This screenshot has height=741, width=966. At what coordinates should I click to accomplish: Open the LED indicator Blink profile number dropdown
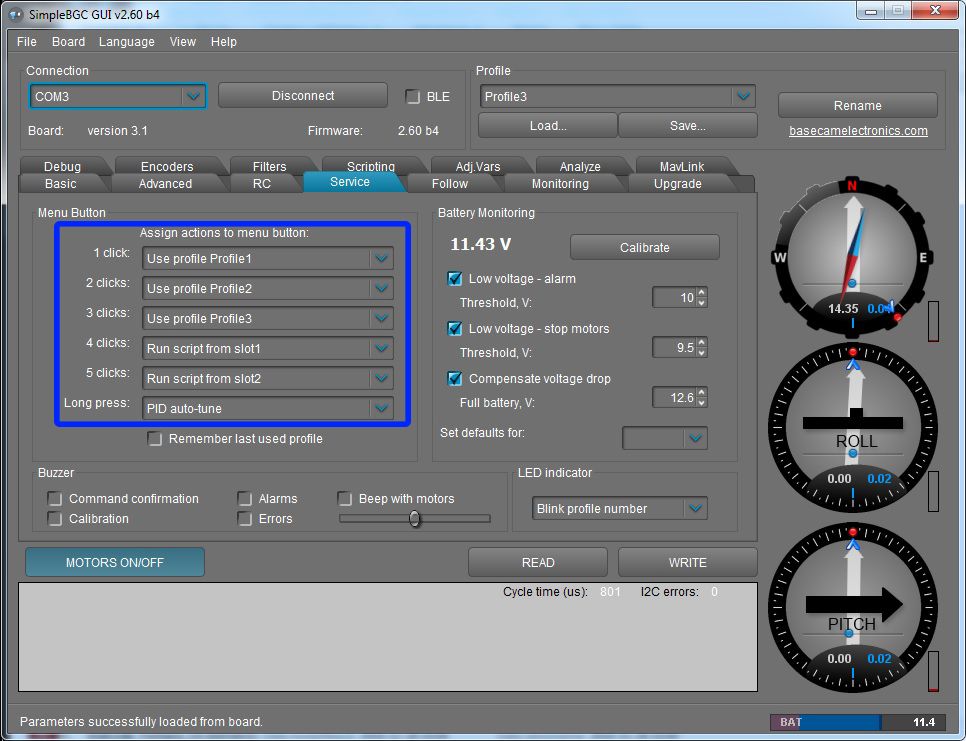(x=619, y=508)
